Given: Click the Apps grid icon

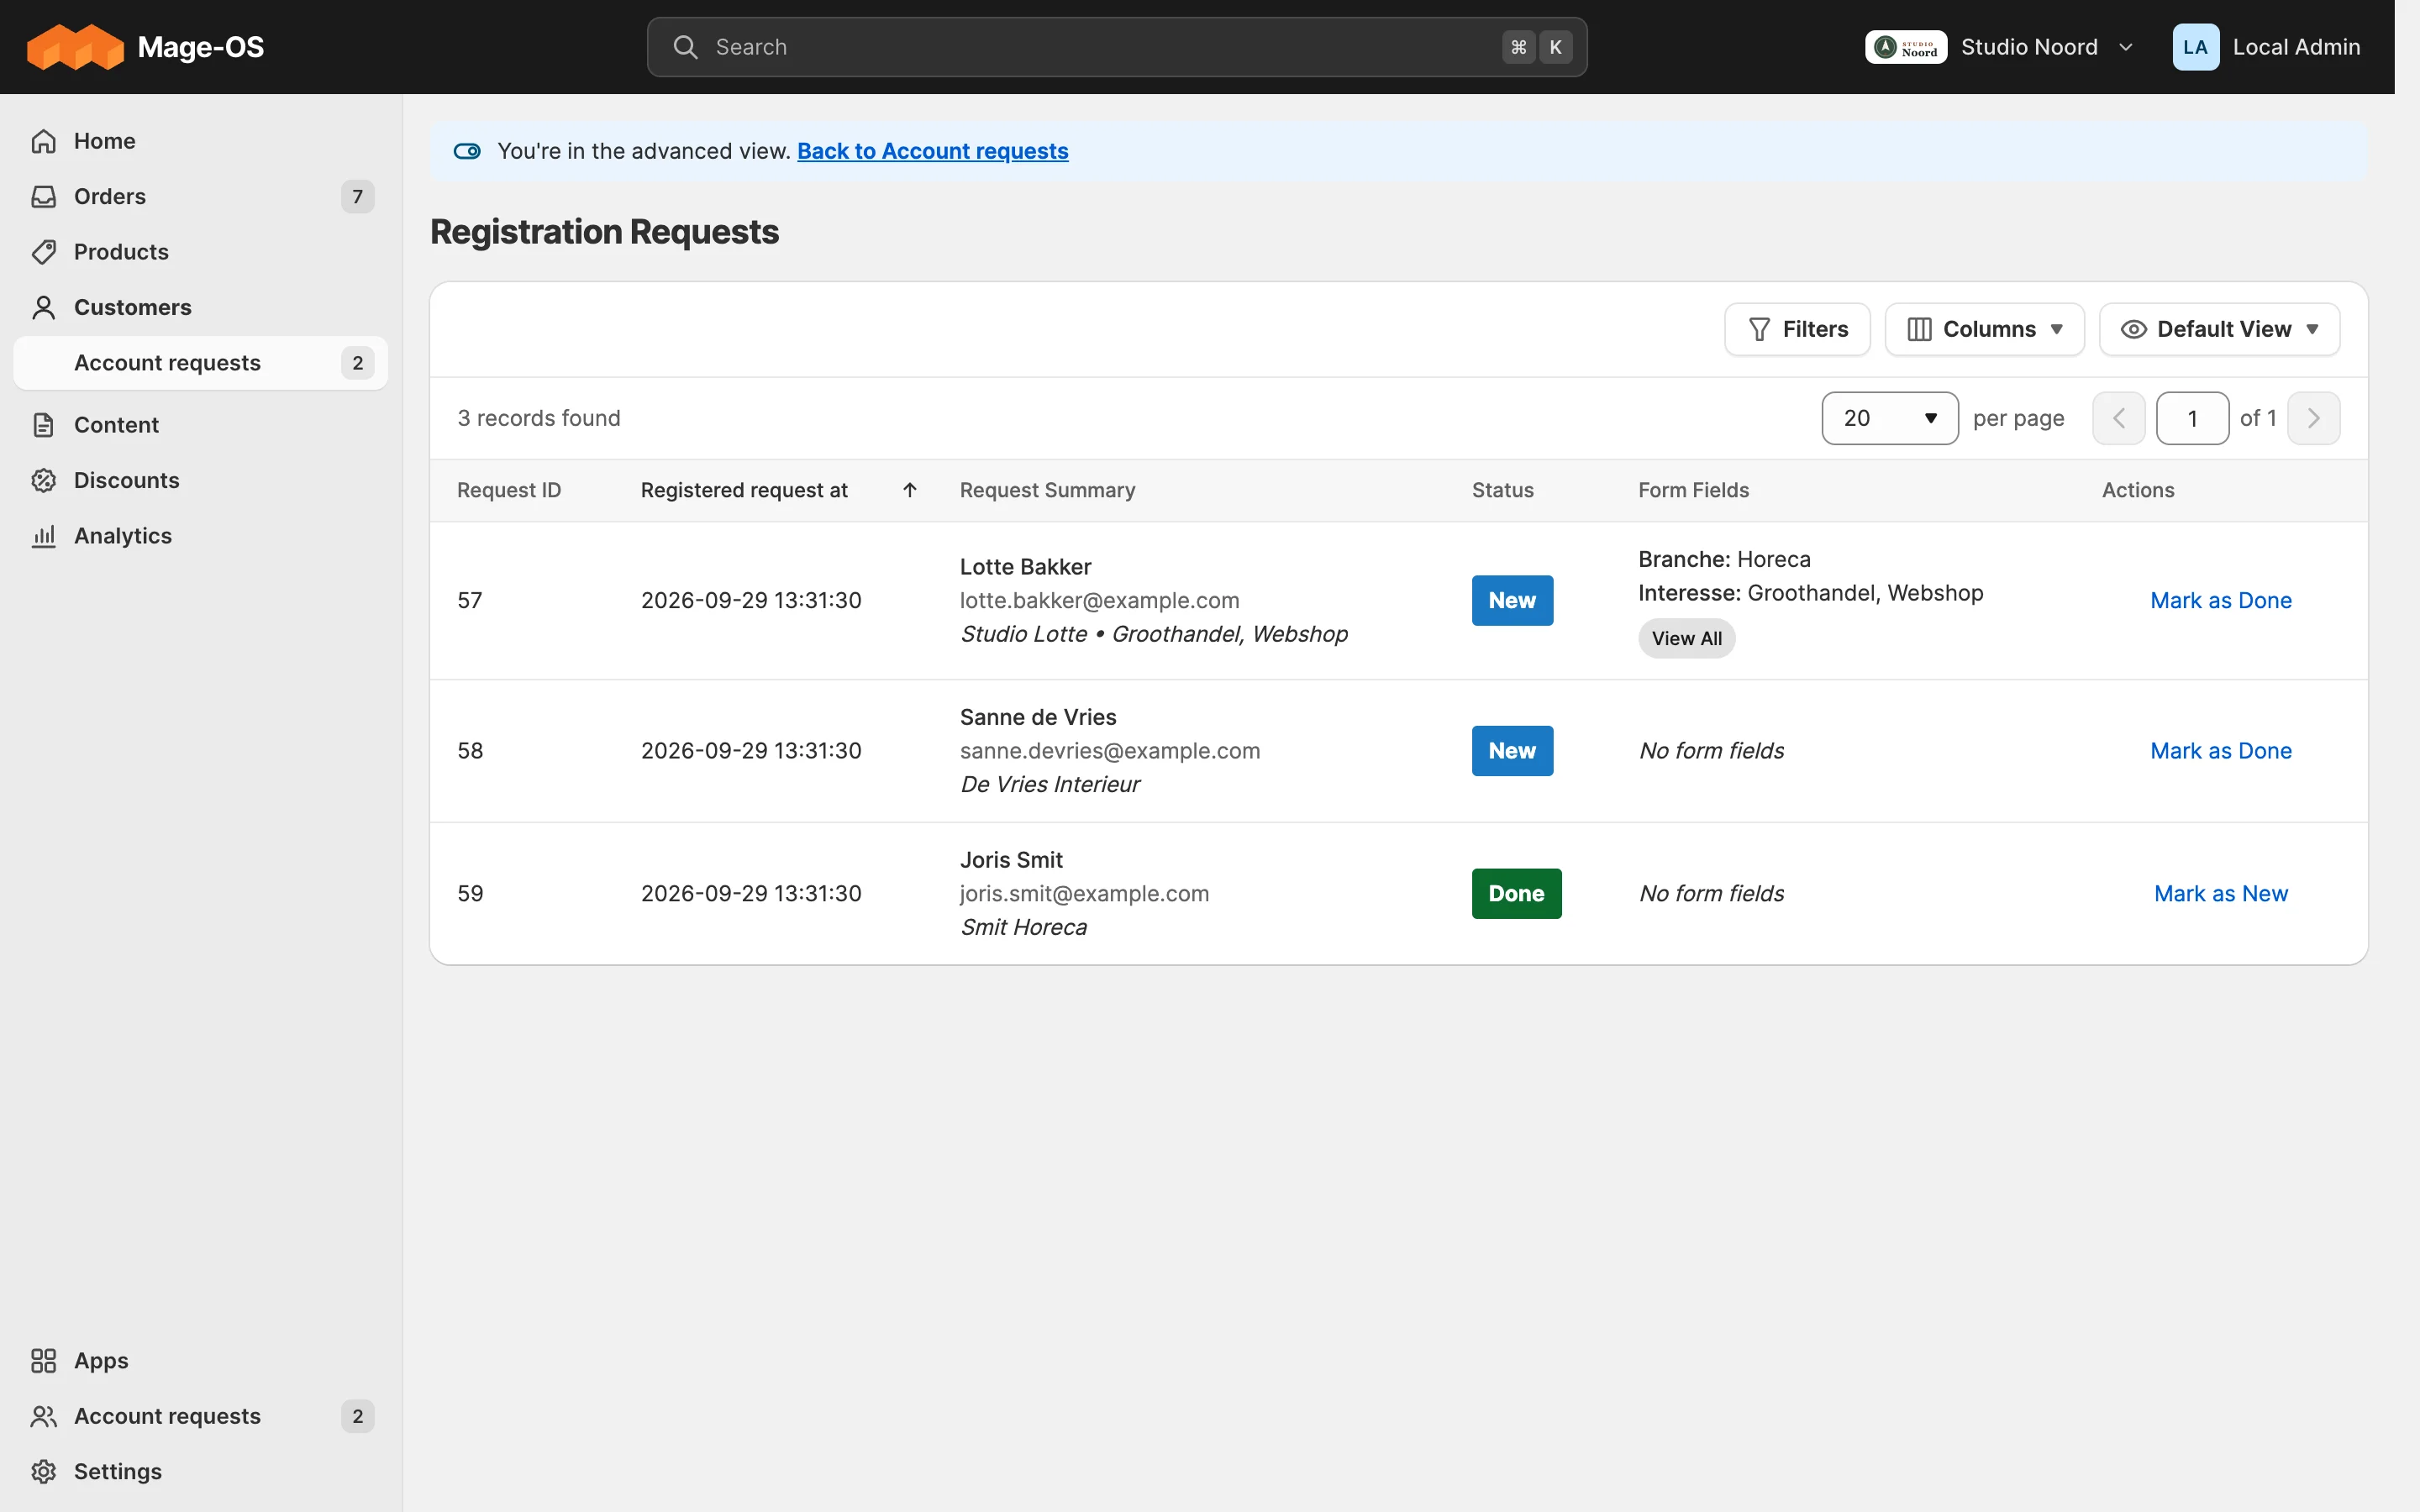Looking at the screenshot, I should pyautogui.click(x=44, y=1360).
